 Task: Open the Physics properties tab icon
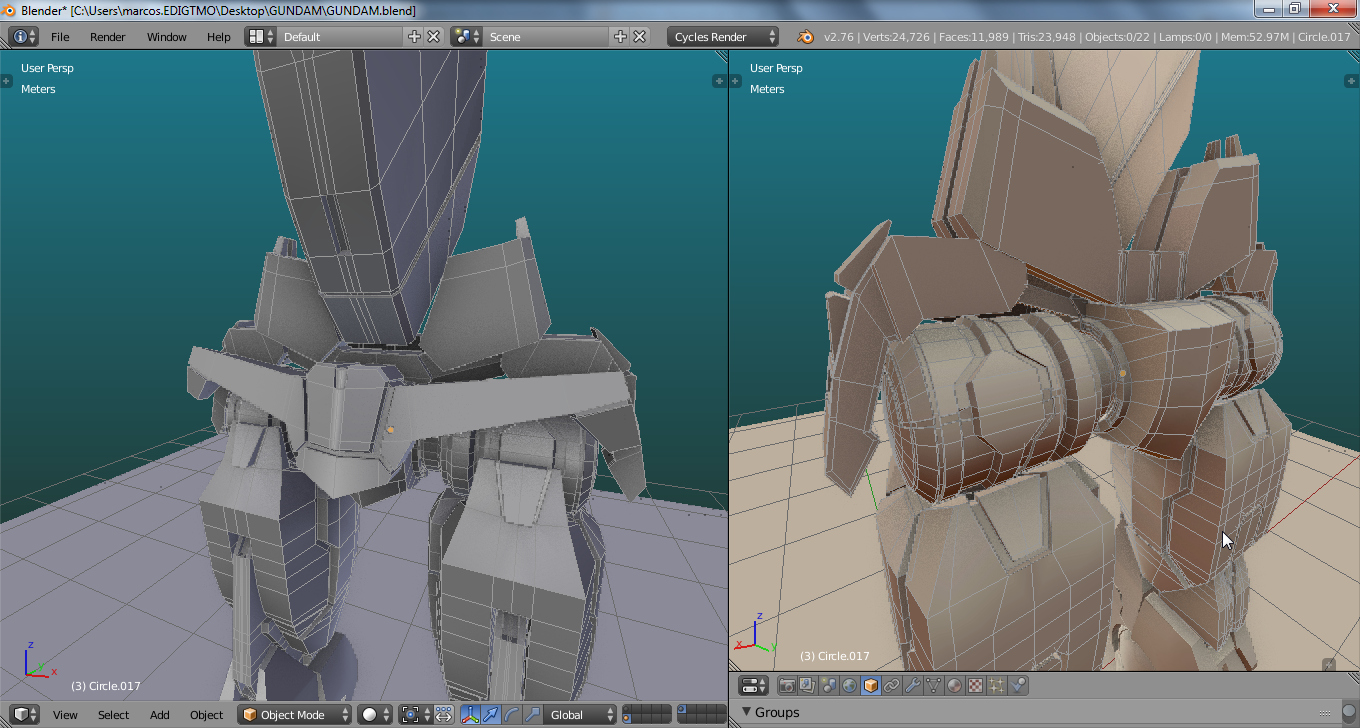pyautogui.click(x=1018, y=686)
